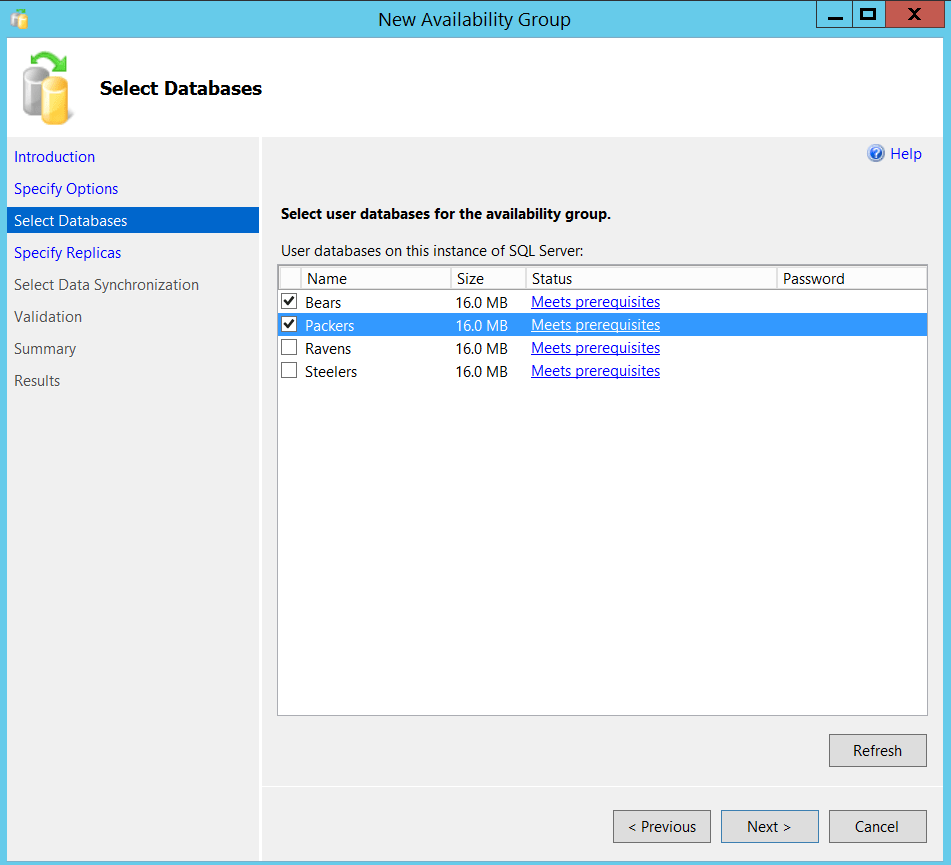This screenshot has width=951, height=865.
Task: Click Meets prerequisites link for Steelers
Action: point(595,370)
